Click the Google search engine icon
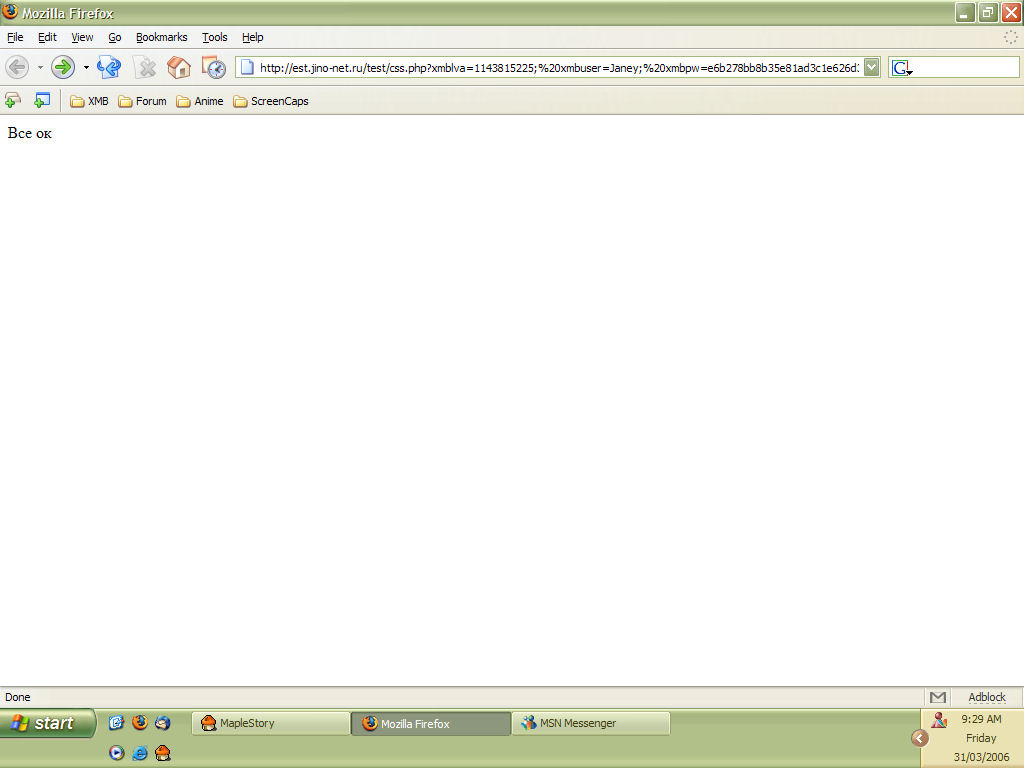The width and height of the screenshot is (1024, 768). click(x=902, y=68)
